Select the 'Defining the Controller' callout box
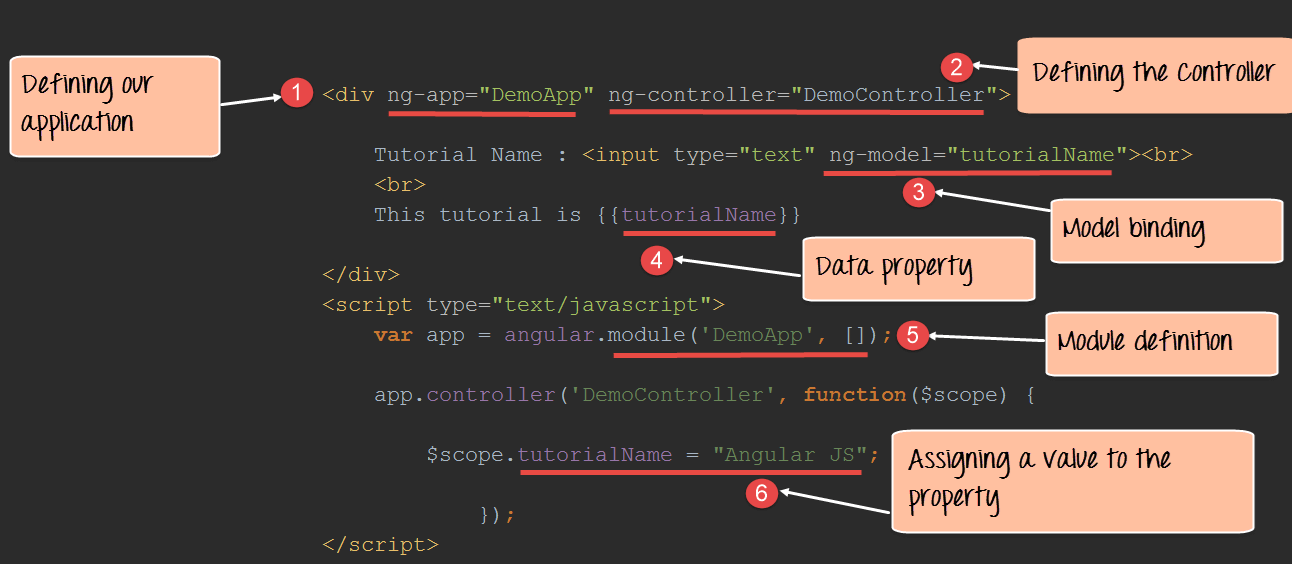This screenshot has width=1292, height=564. point(1152,74)
